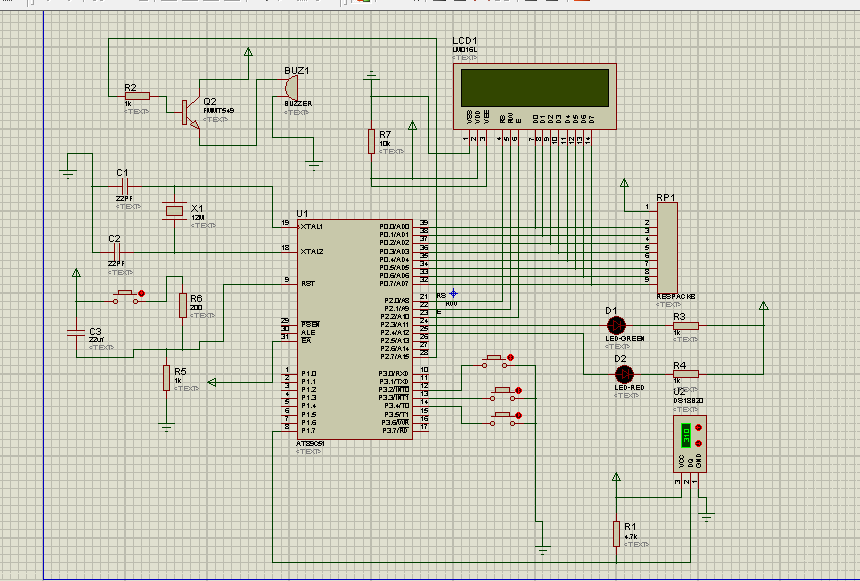Screen dimensions: 860x581
Task: Push the button wired to P3.2/INT0
Action: point(494,358)
